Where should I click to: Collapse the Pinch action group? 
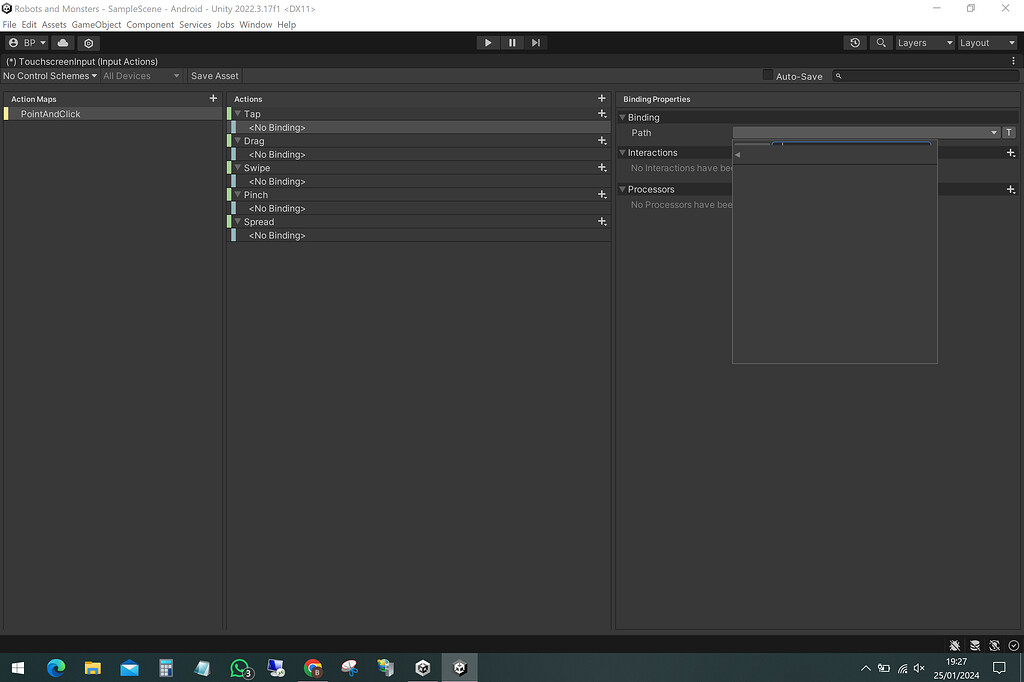point(236,194)
